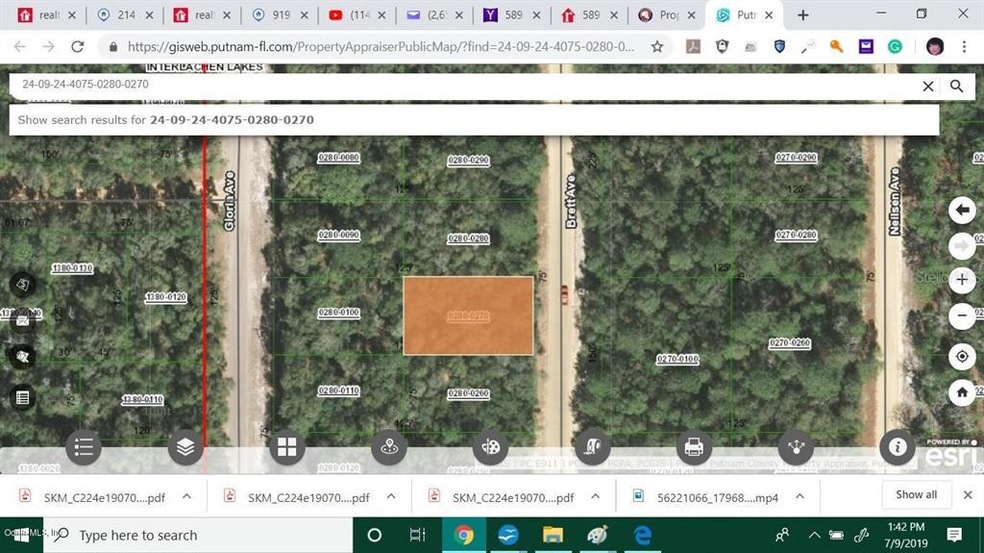Open the legend list widget

pos(84,448)
